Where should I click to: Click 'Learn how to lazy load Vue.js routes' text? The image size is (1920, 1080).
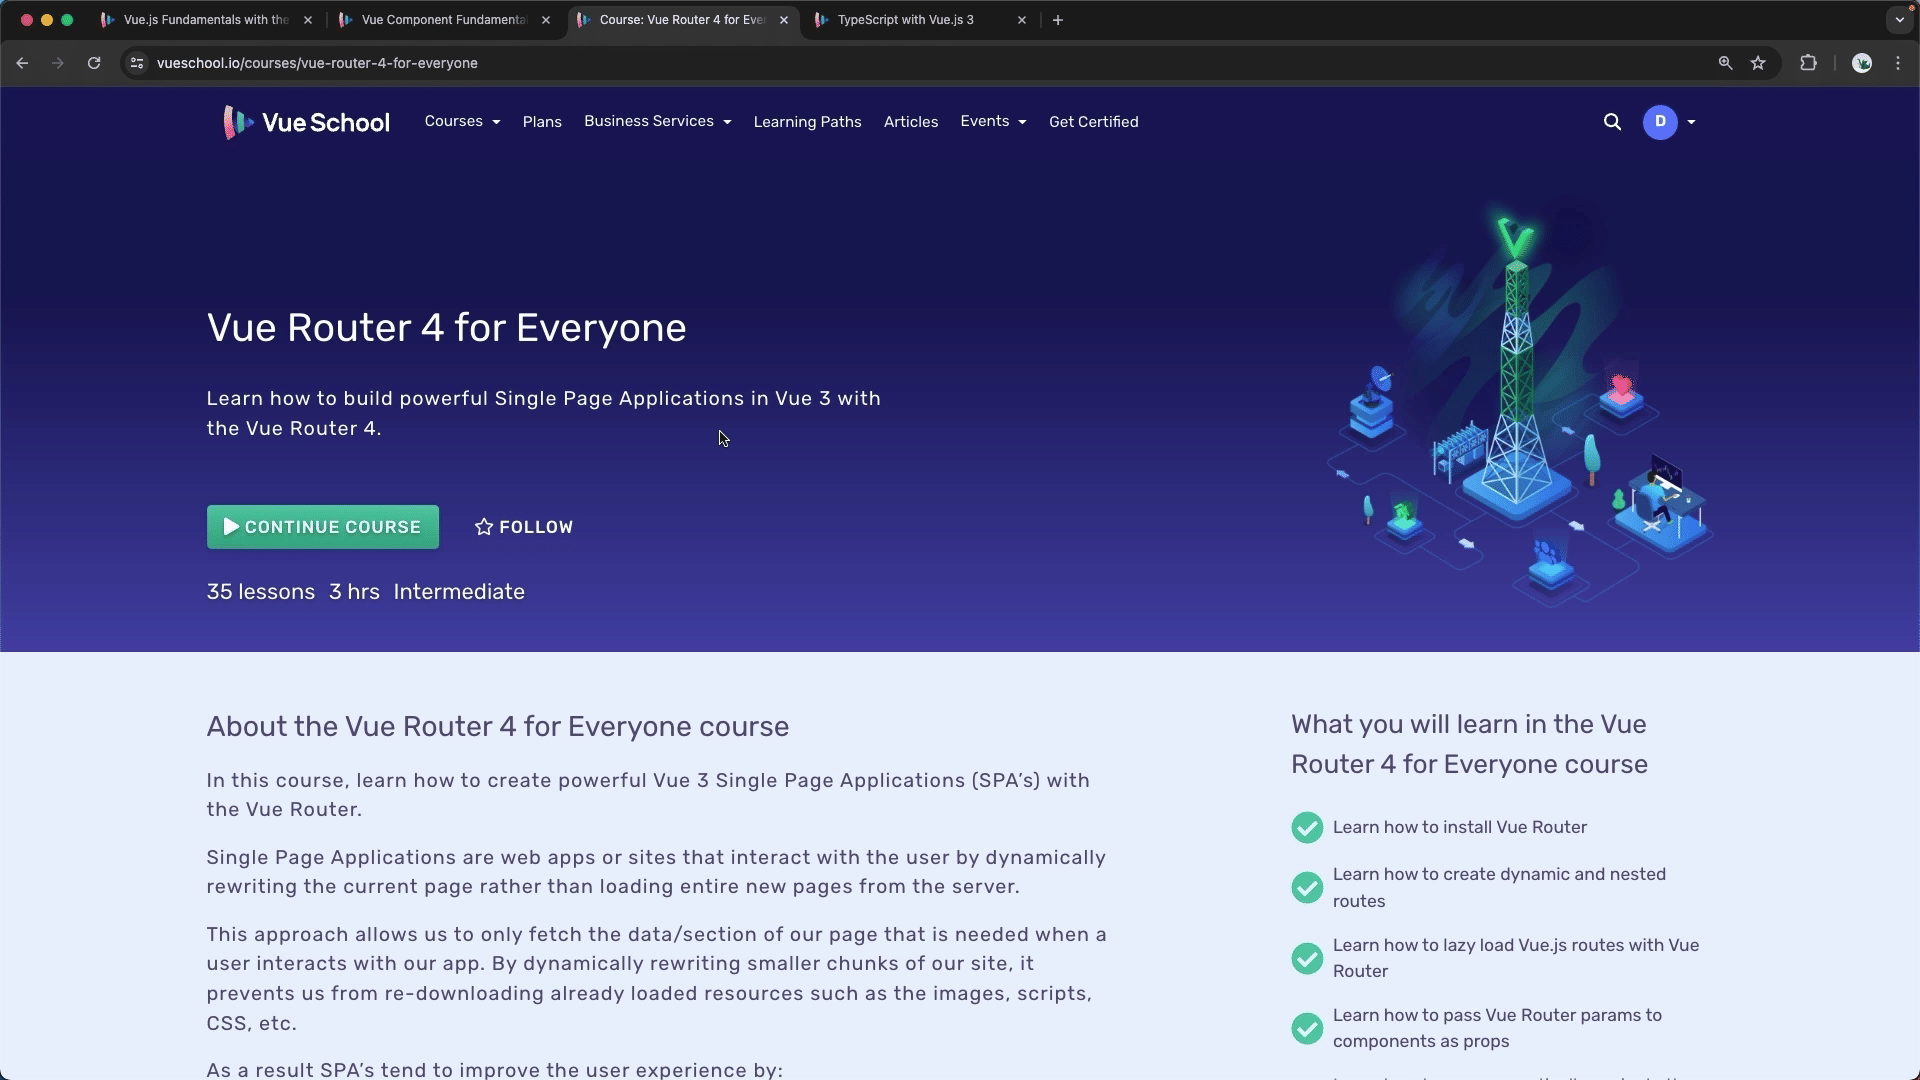point(1516,958)
